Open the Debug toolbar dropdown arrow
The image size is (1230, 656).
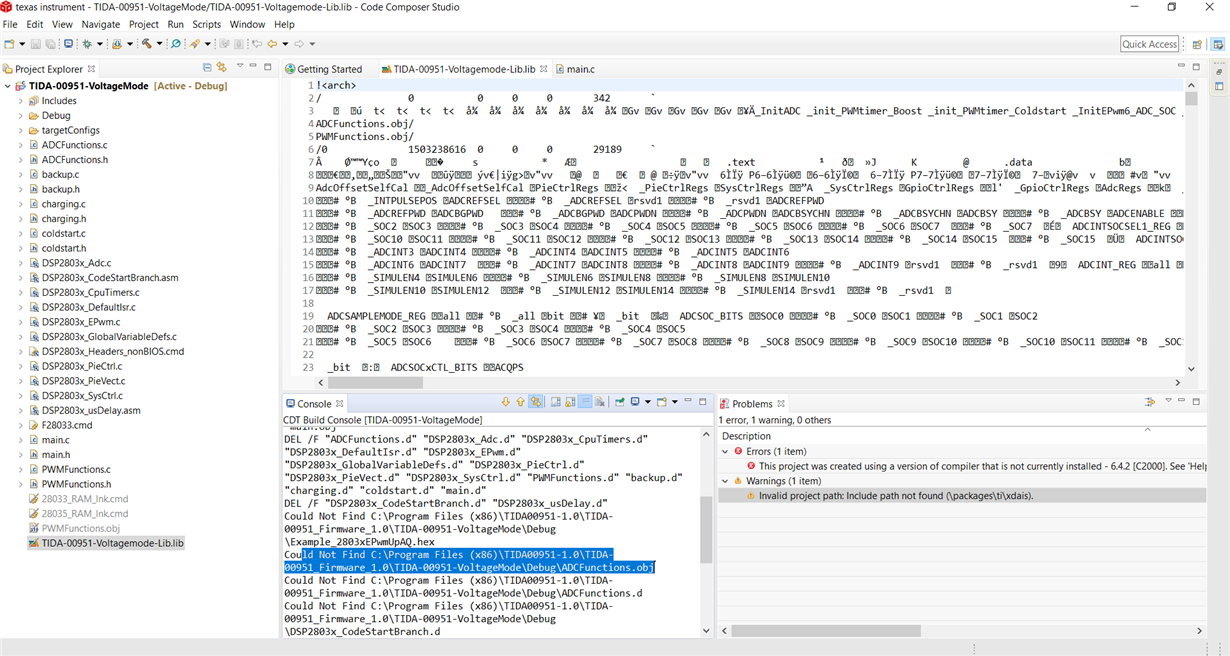tap(100, 44)
